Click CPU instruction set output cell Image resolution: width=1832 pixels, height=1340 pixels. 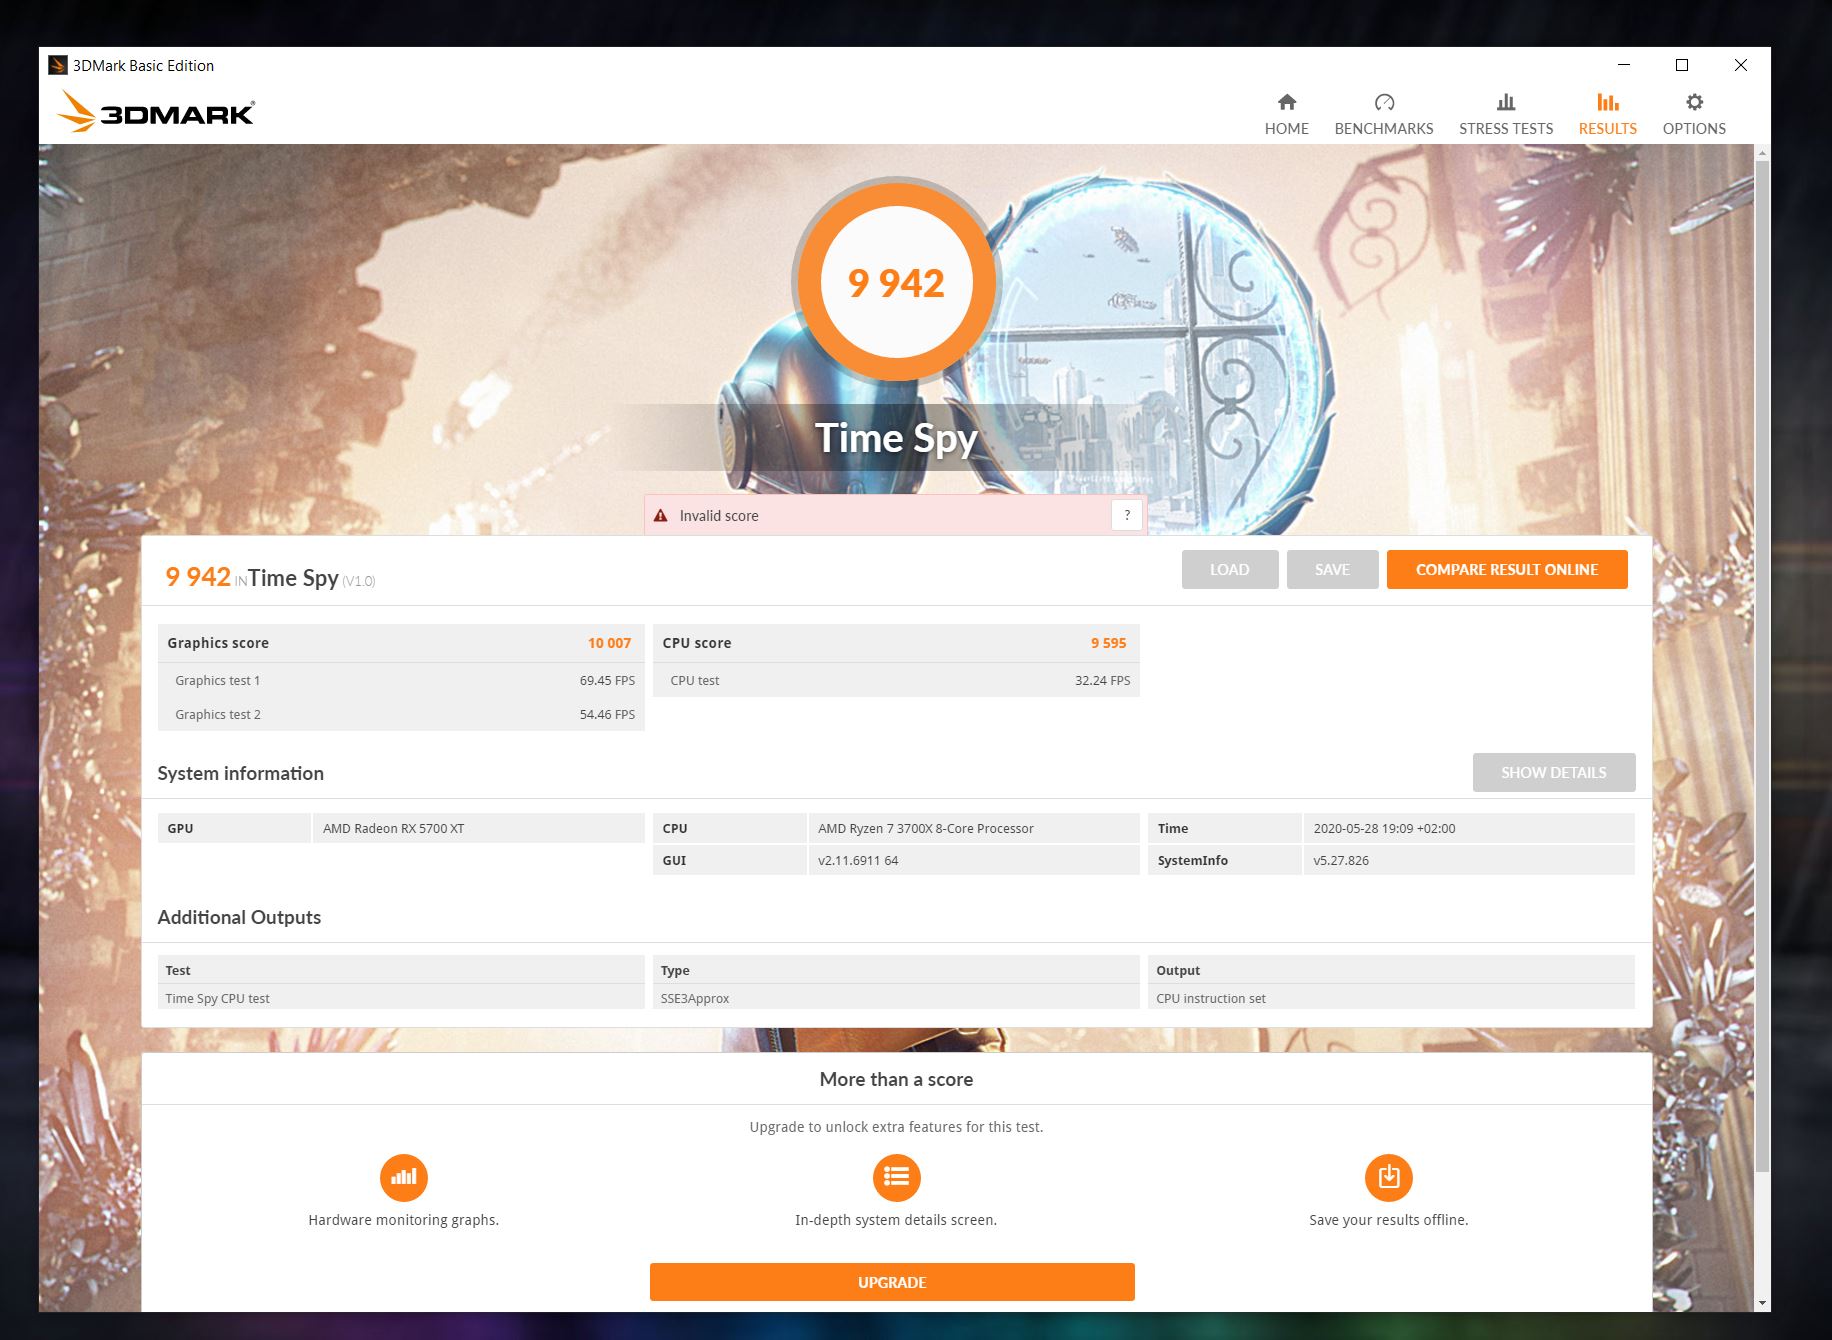click(1391, 998)
